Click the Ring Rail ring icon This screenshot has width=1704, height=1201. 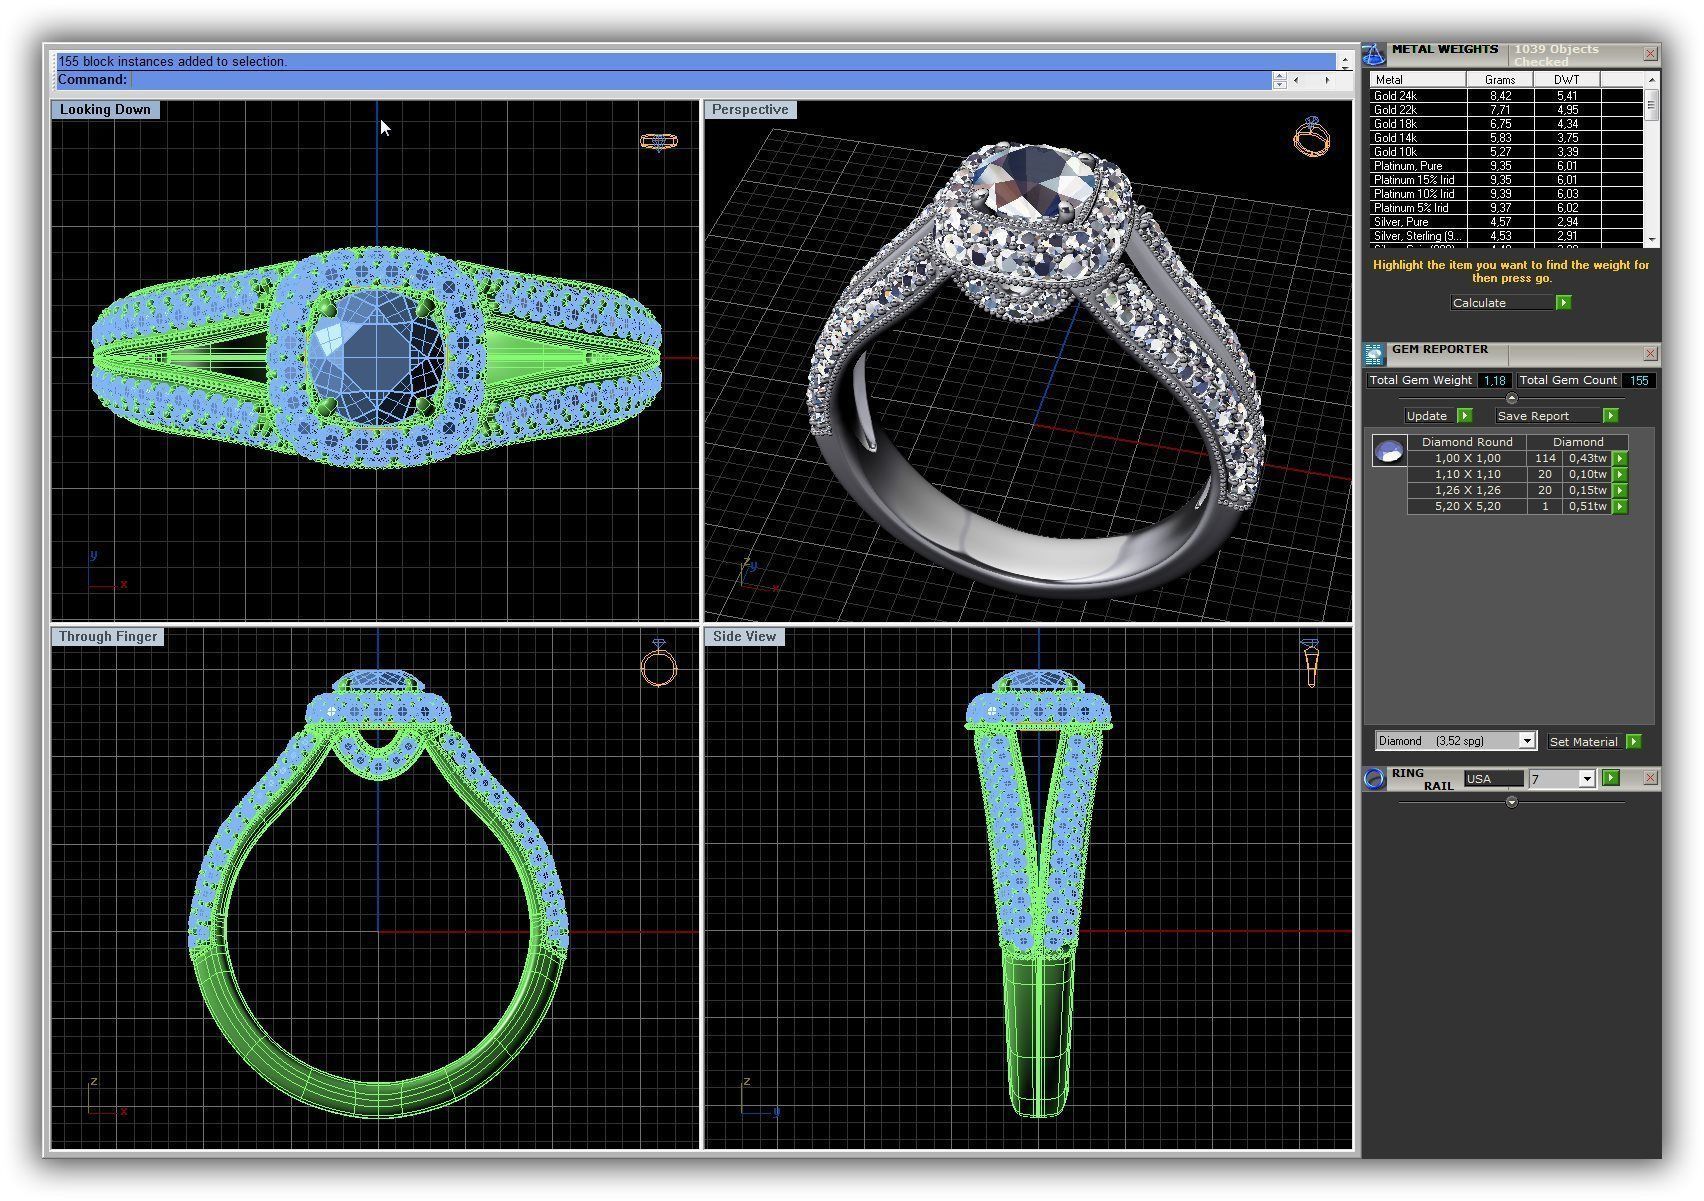1375,779
